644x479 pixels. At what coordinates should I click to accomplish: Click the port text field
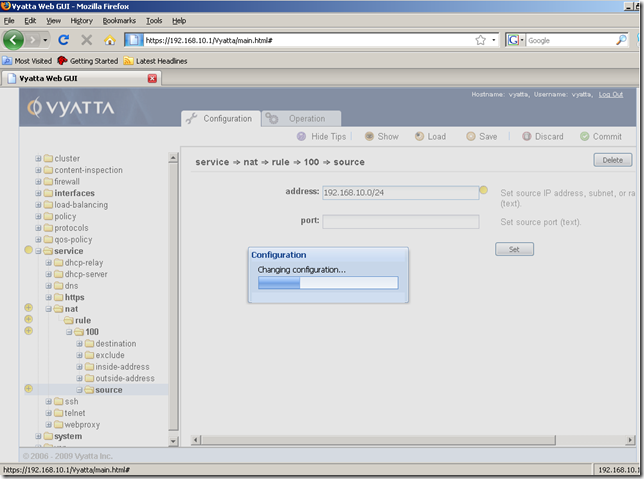click(x=400, y=221)
